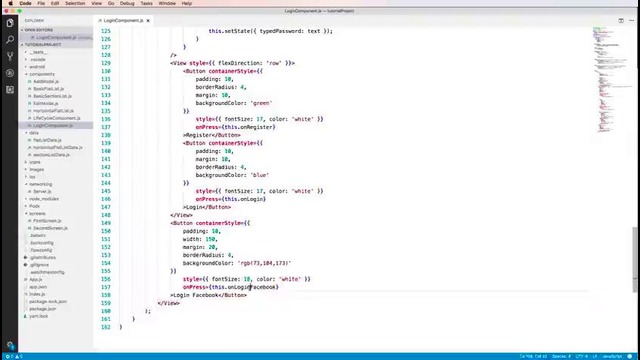Open the Edit menu
640x360 pixels.
[x=55, y=3]
